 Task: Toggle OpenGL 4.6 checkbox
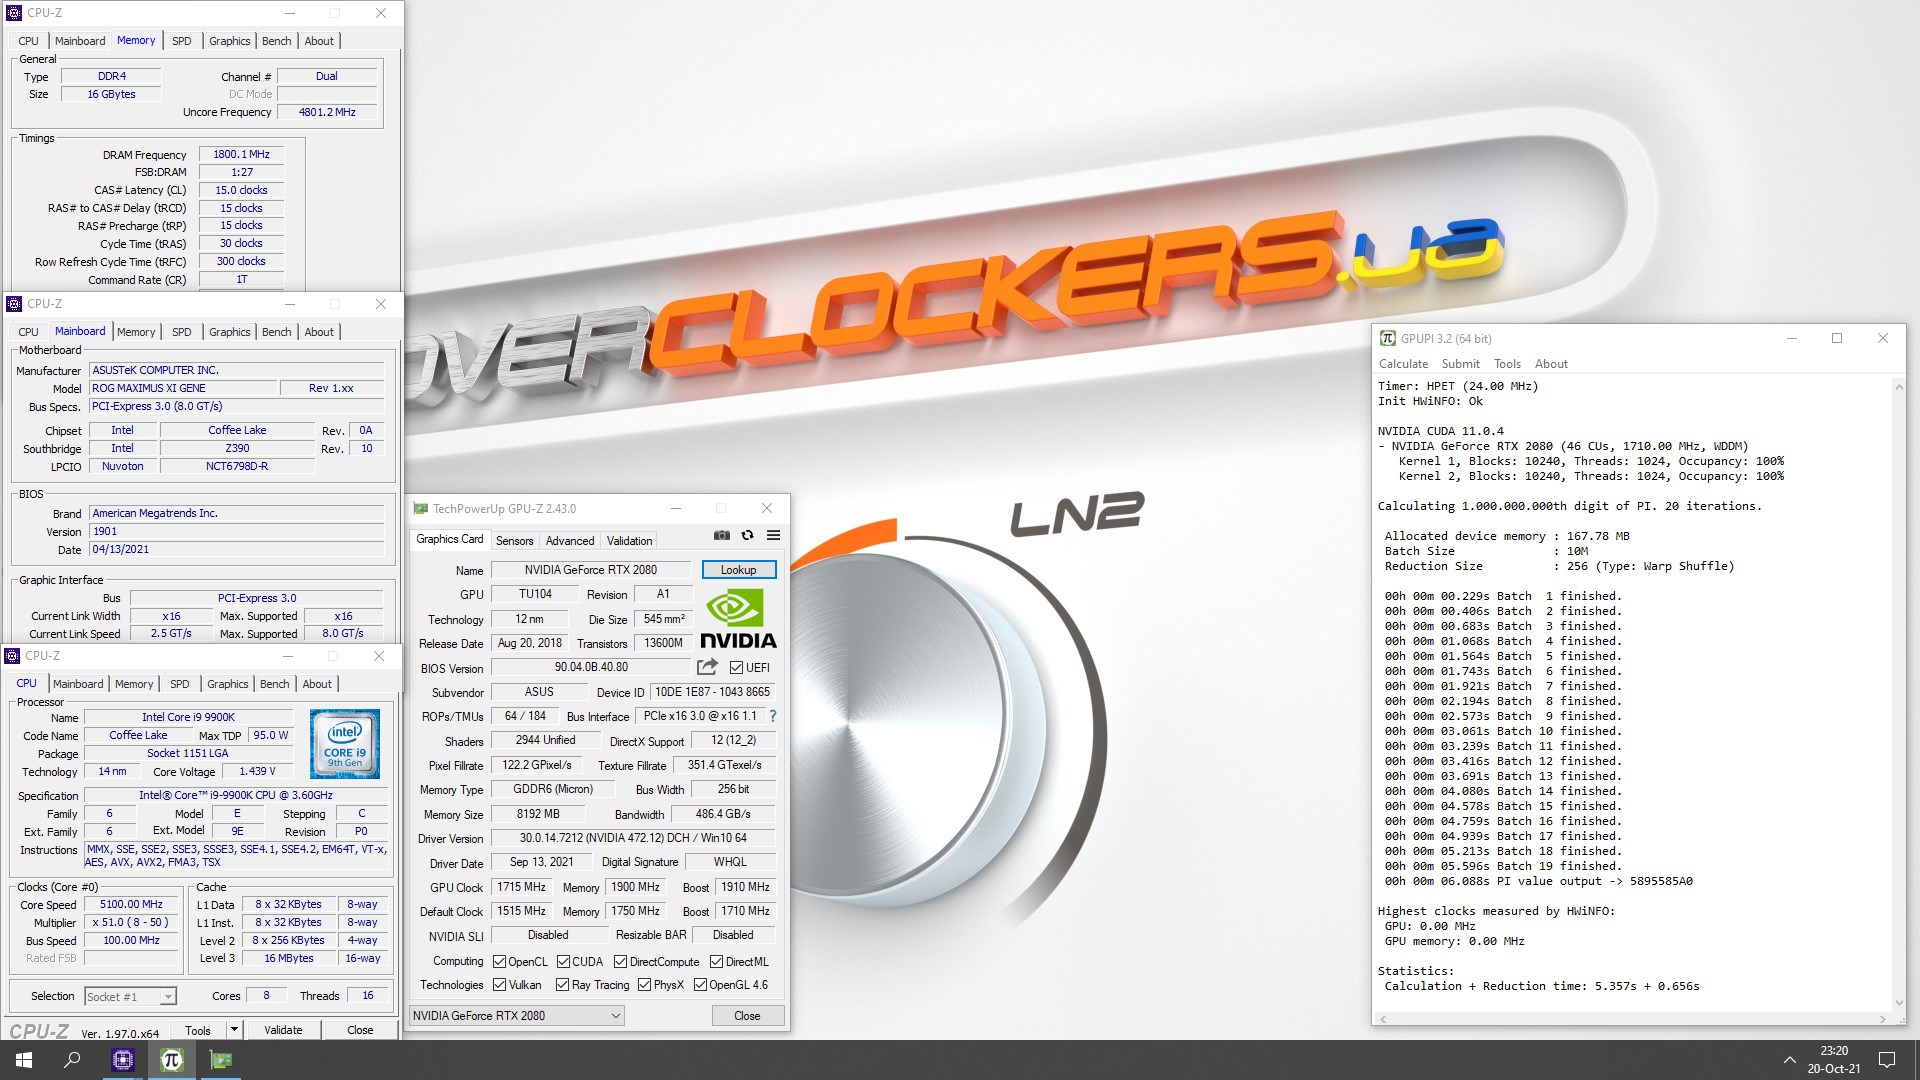click(x=700, y=985)
